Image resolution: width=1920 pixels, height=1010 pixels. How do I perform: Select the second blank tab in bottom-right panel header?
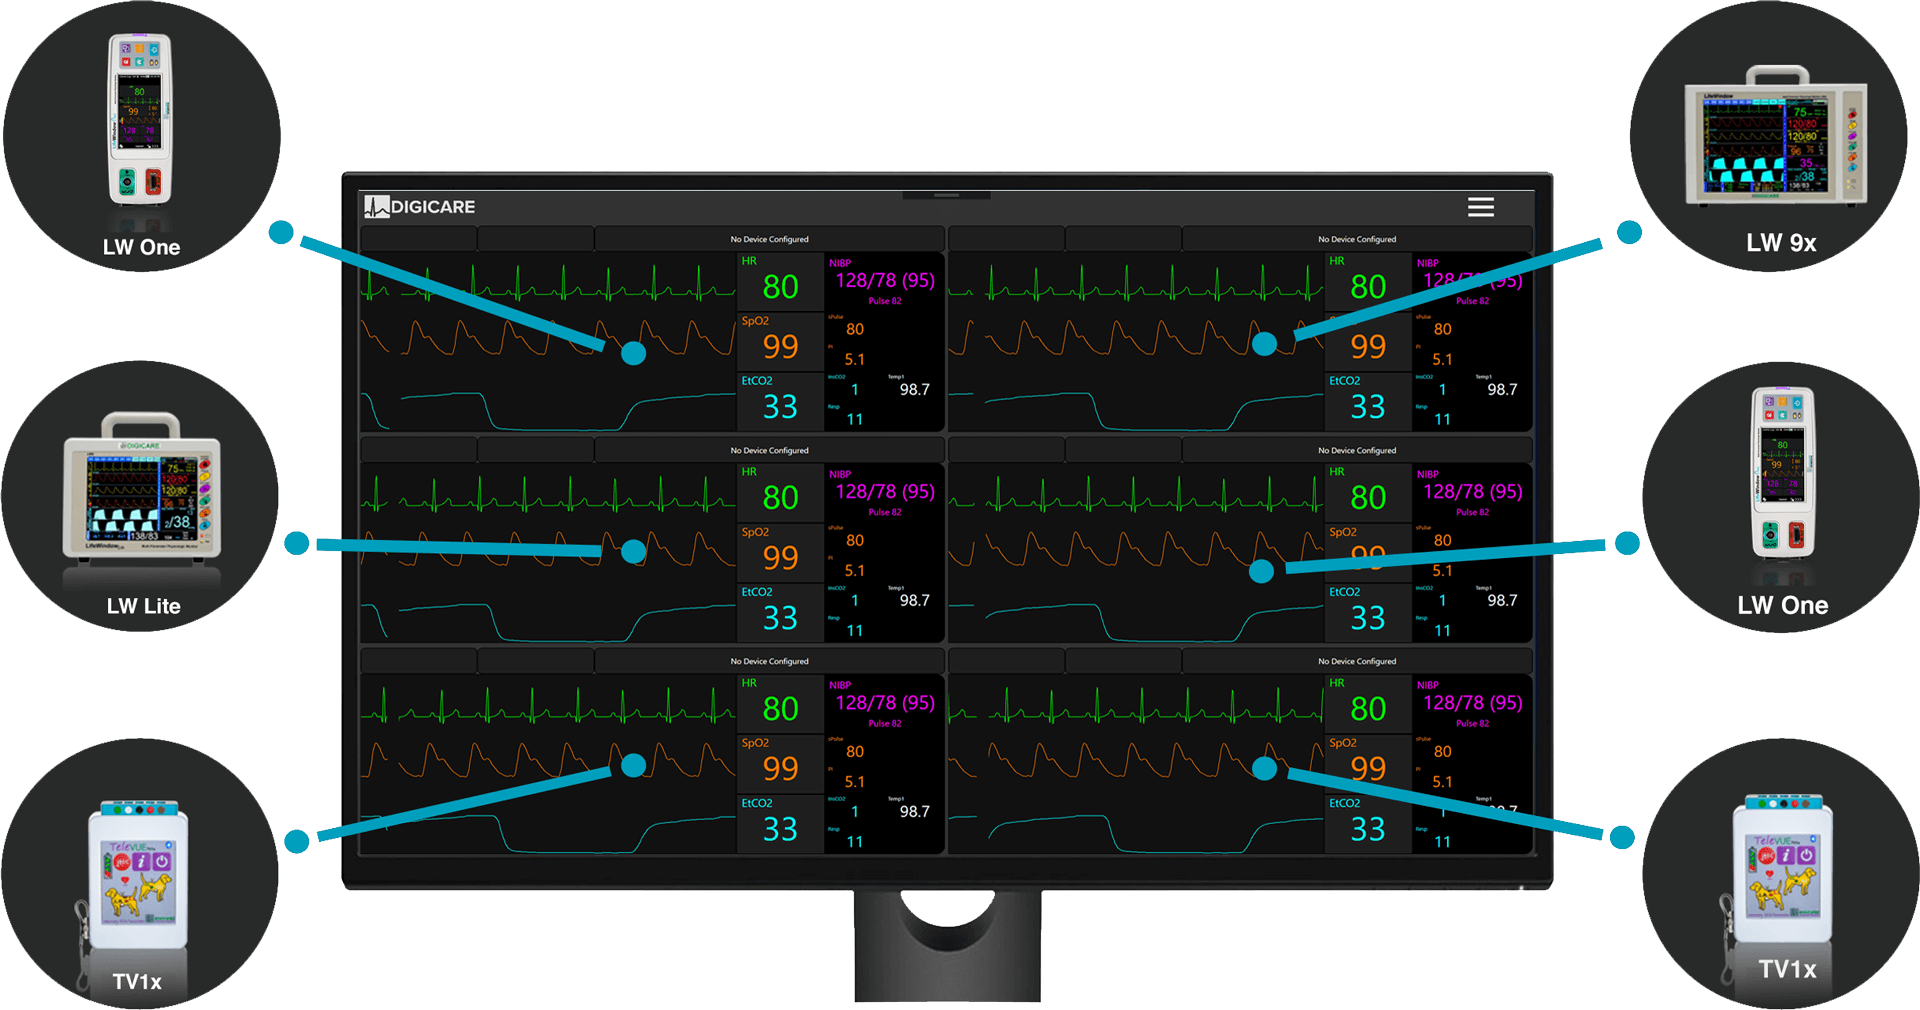pyautogui.click(x=1123, y=661)
